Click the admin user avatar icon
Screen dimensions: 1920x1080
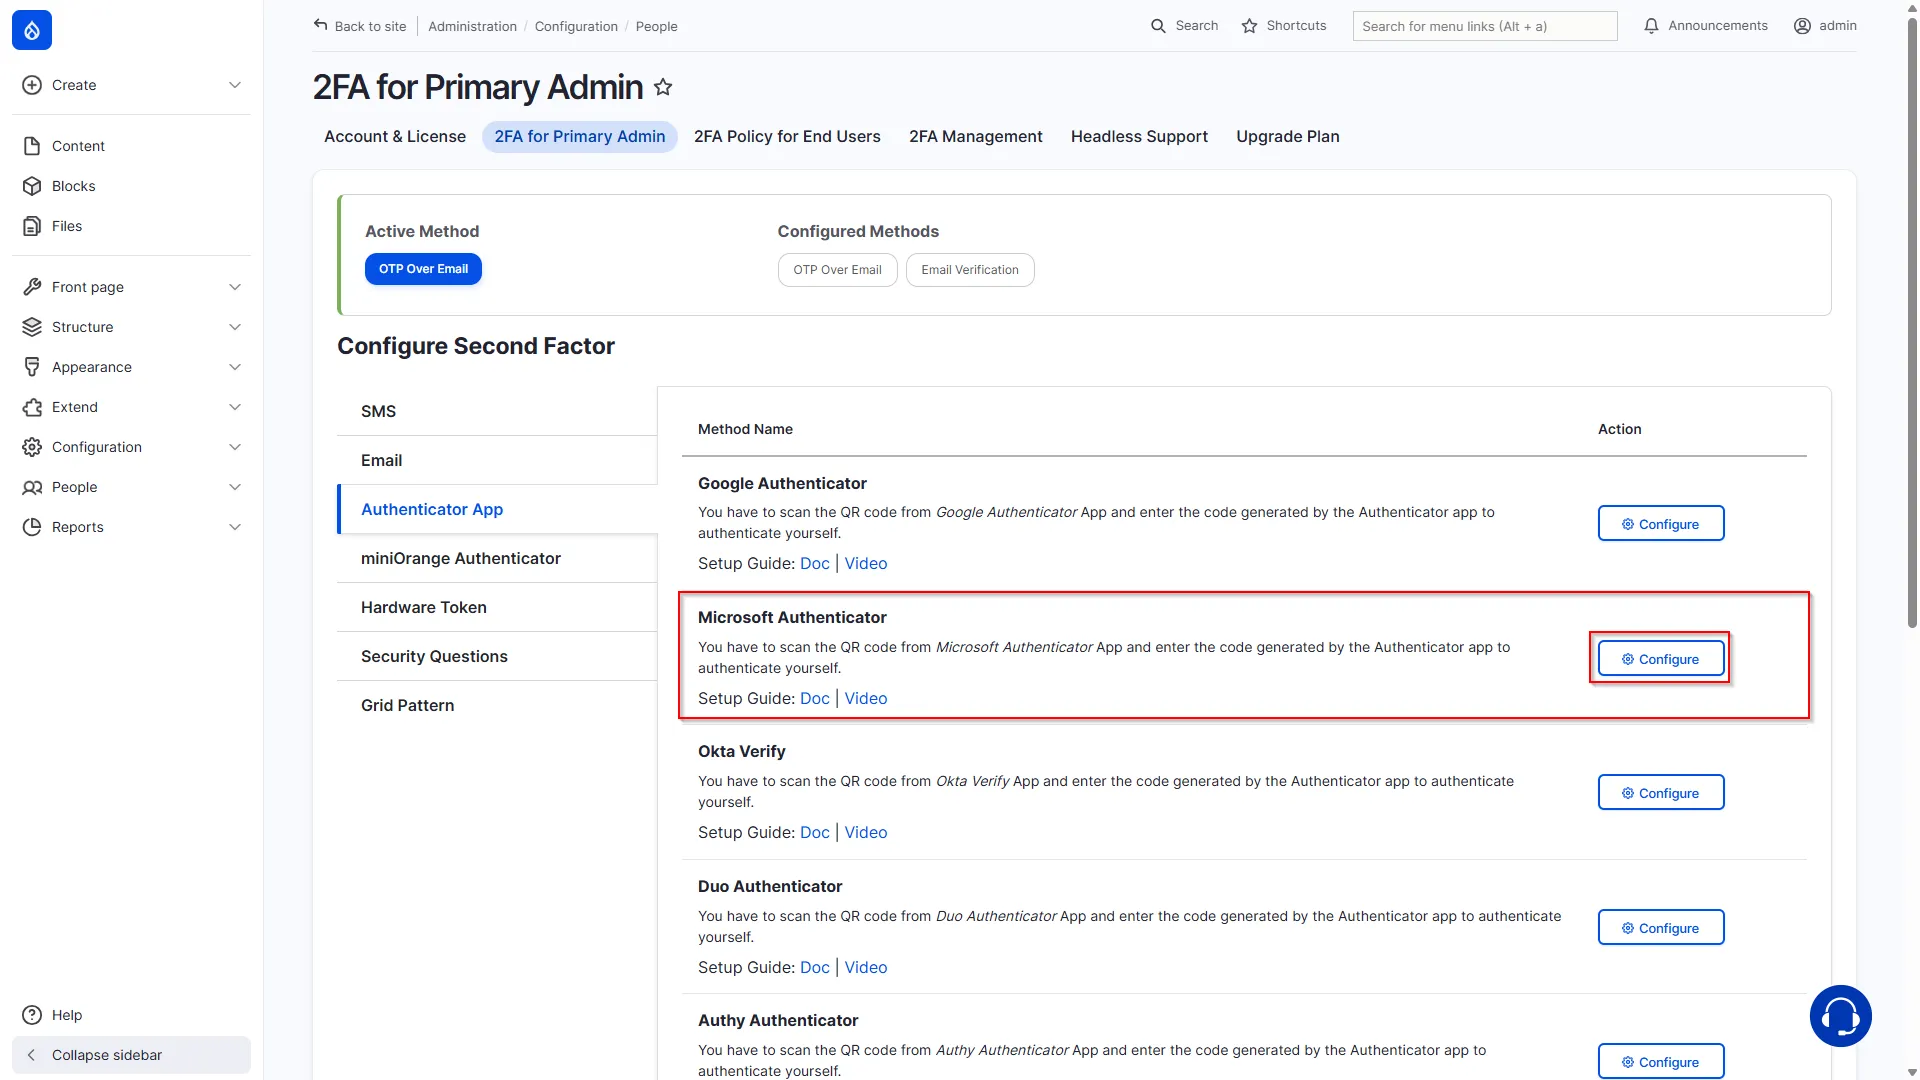click(1802, 26)
